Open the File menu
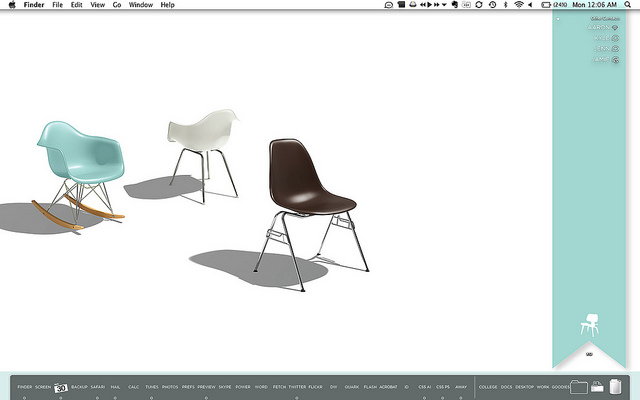The width and height of the screenshot is (640, 400). tap(58, 5)
